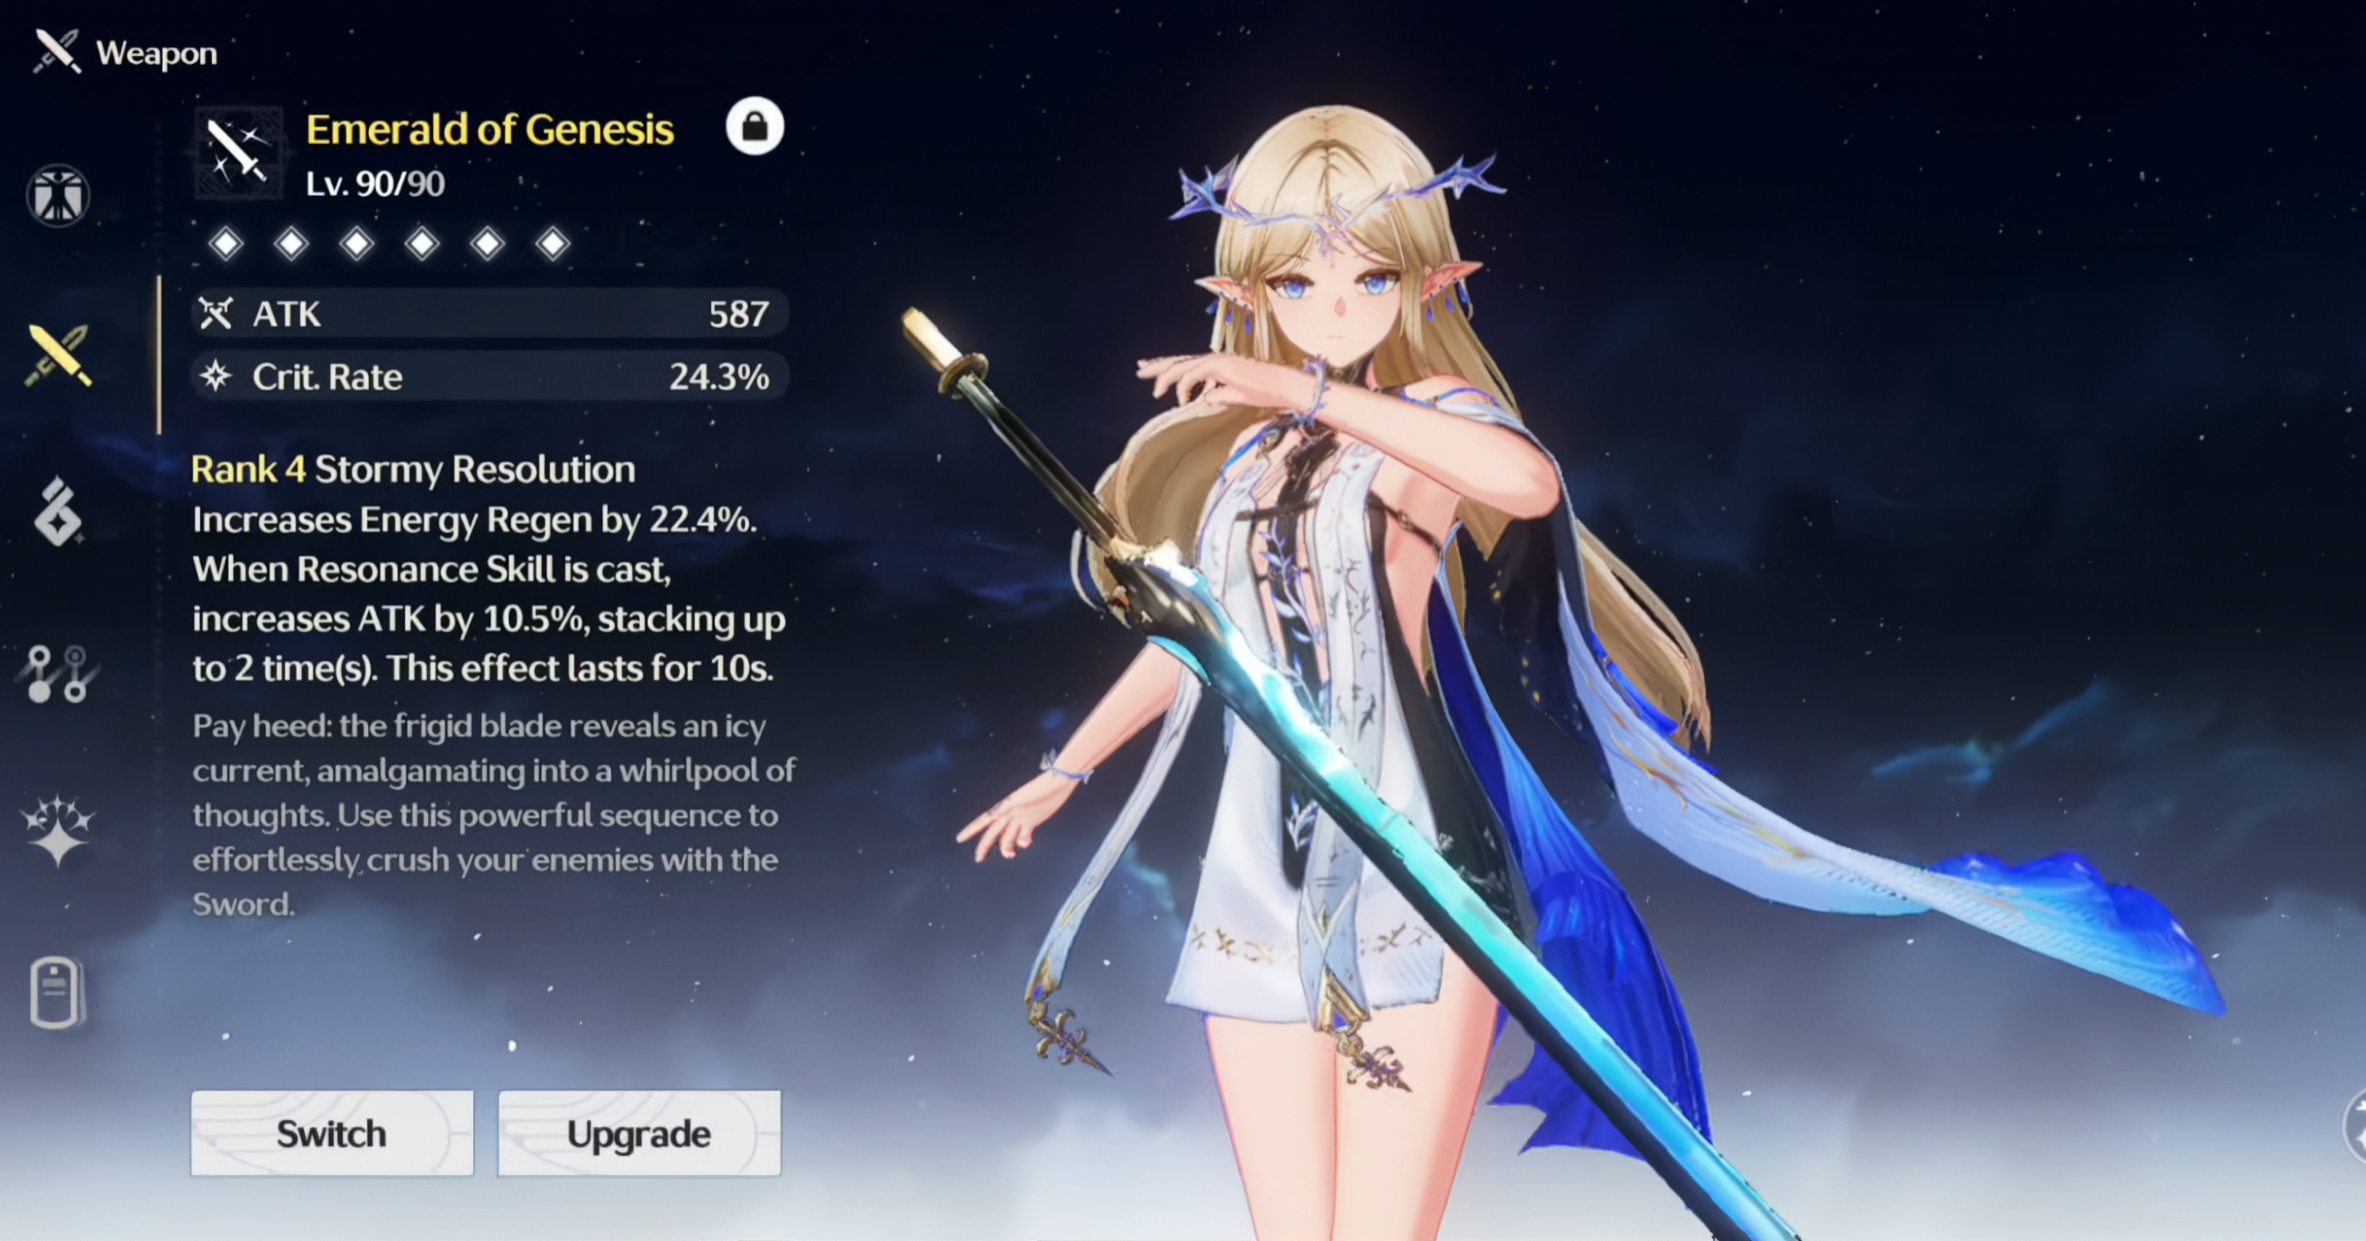Click the Rank 4 Stormy Resolution title
The height and width of the screenshot is (1241, 2366).
(413, 469)
